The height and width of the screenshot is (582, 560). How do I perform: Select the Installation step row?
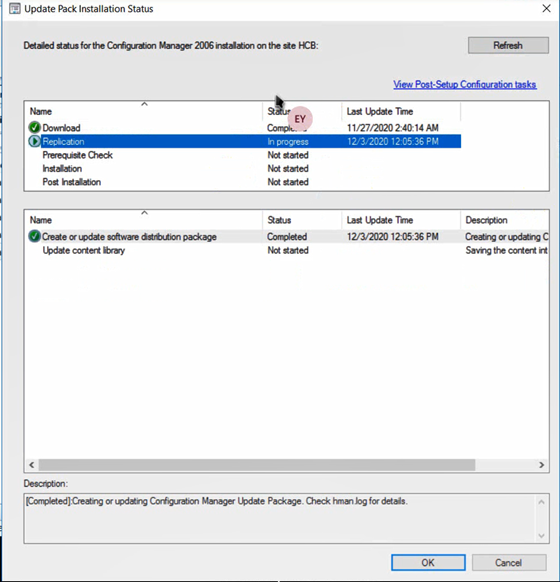[x=244, y=169]
